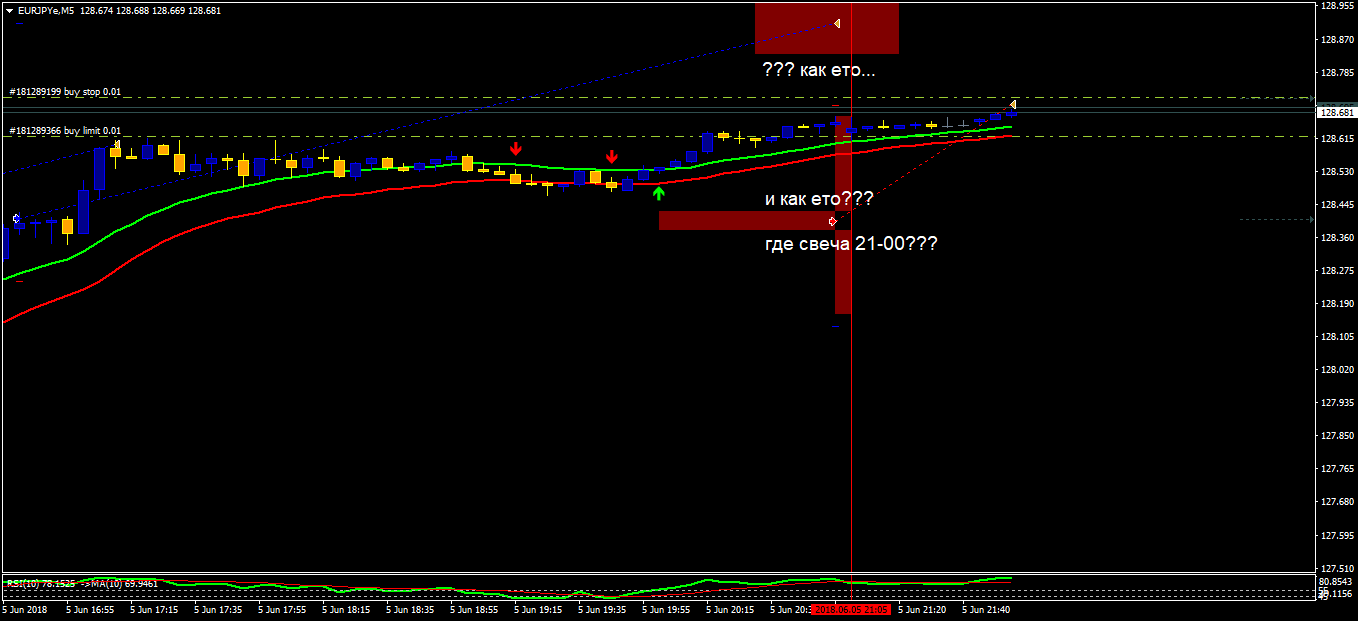Click the 128.190 price scale value

point(1337,303)
